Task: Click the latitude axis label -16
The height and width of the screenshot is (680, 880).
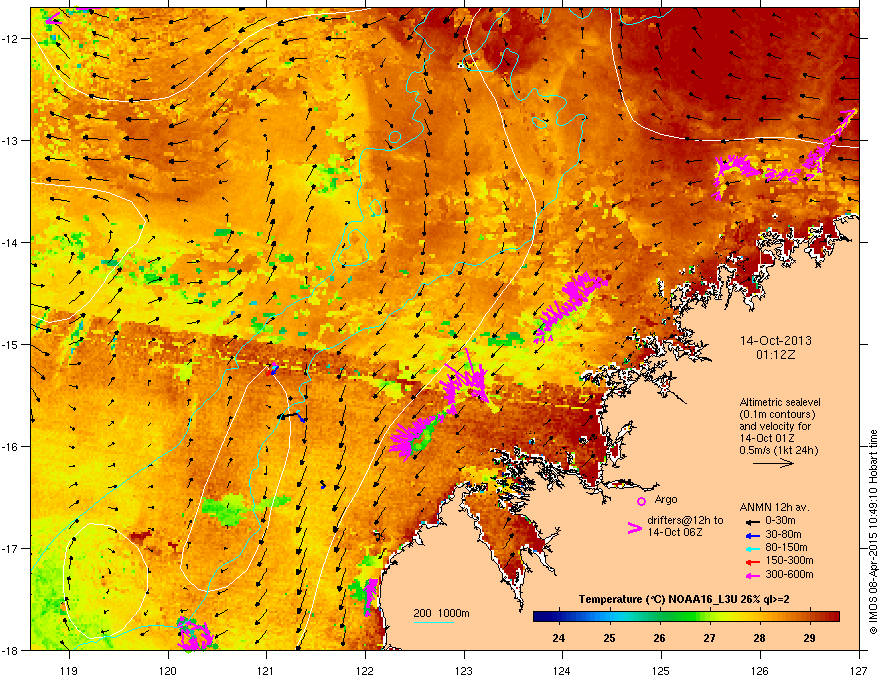Action: [x=11, y=447]
